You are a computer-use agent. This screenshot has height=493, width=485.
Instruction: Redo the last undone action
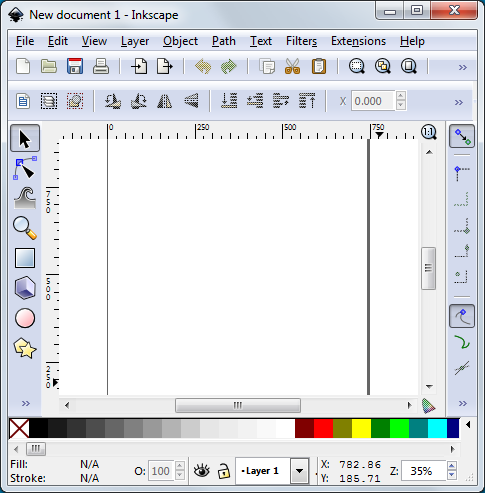coord(229,66)
